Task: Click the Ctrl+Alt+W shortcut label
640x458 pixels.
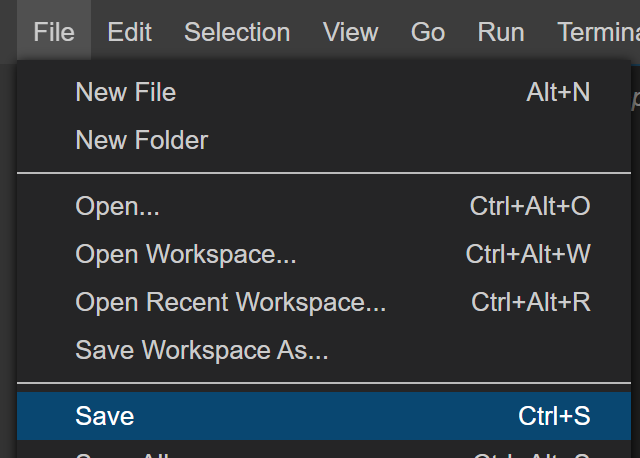Action: click(528, 254)
